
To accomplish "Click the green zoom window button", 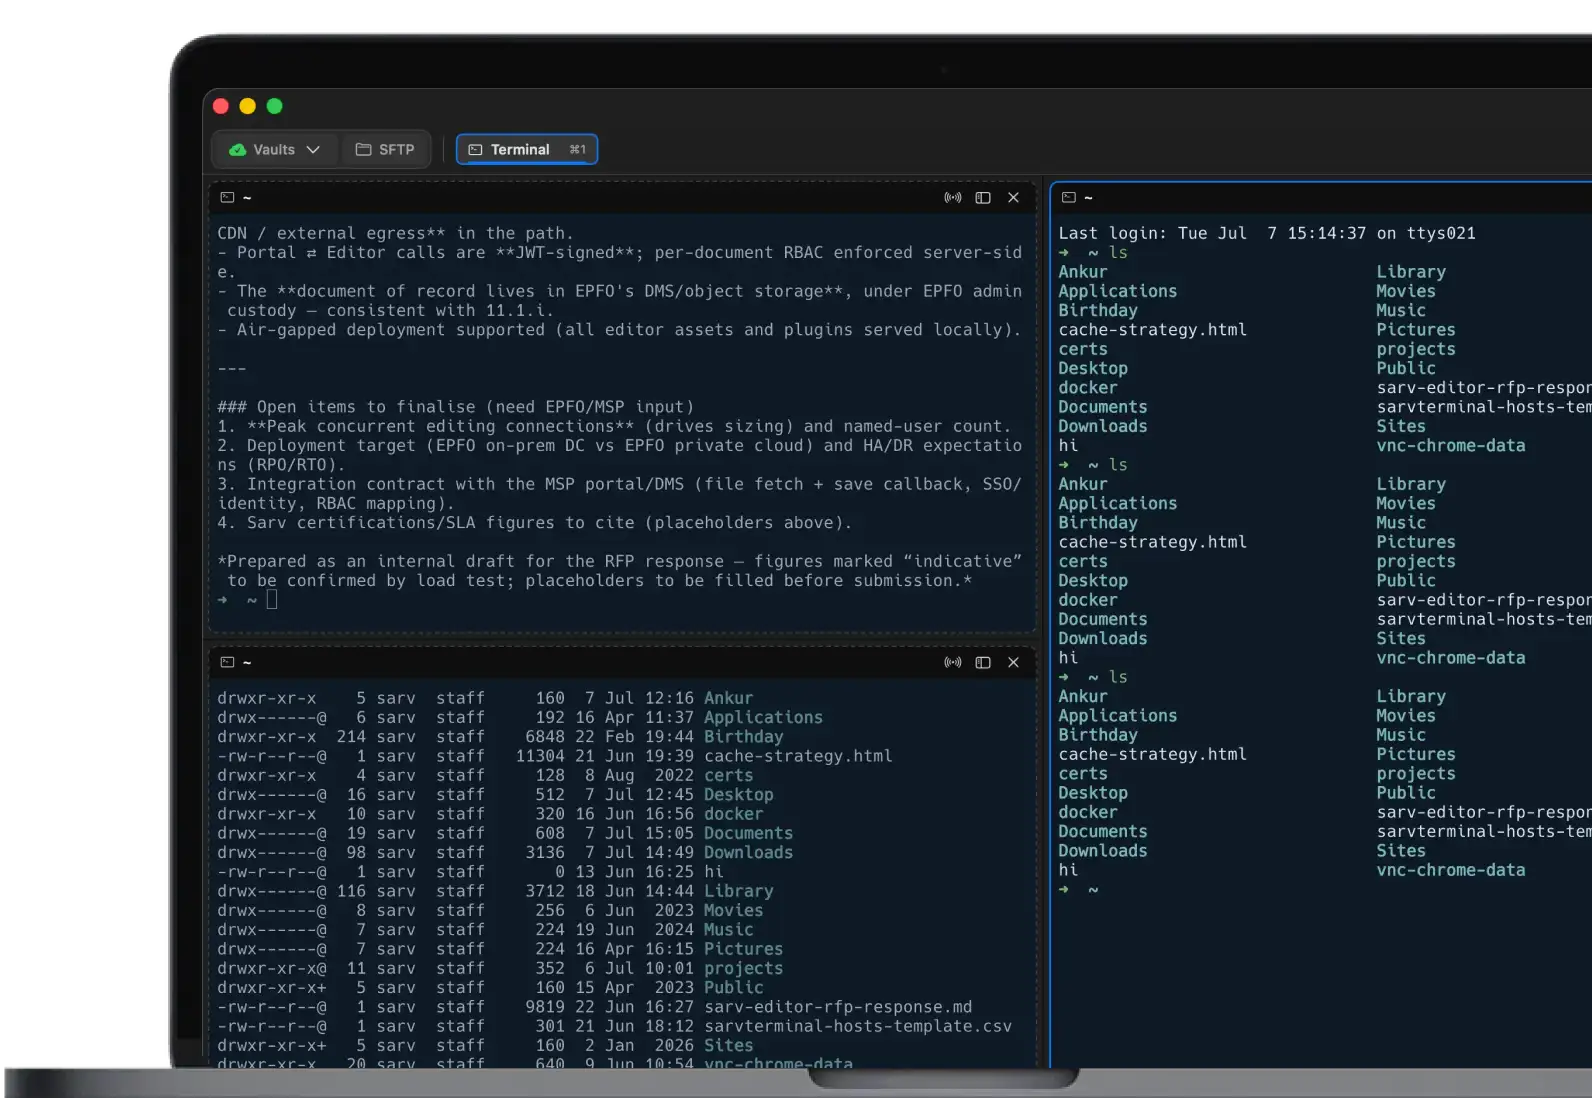I will point(275,106).
